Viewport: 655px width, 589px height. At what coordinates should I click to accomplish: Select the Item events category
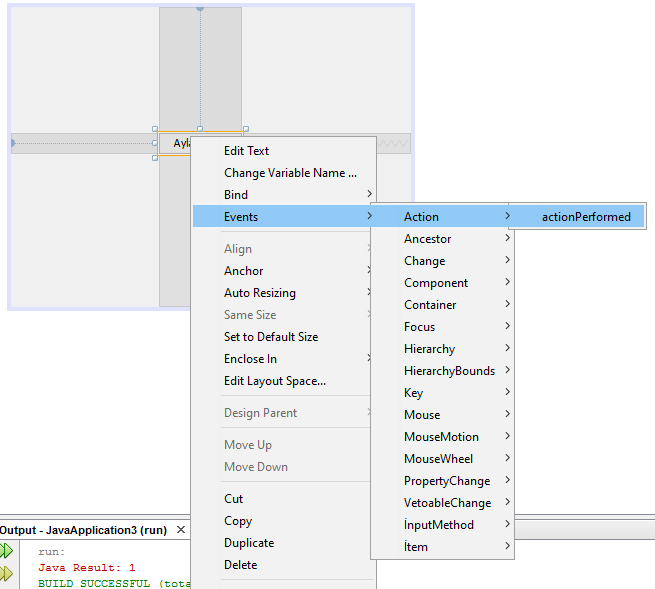pyautogui.click(x=442, y=547)
